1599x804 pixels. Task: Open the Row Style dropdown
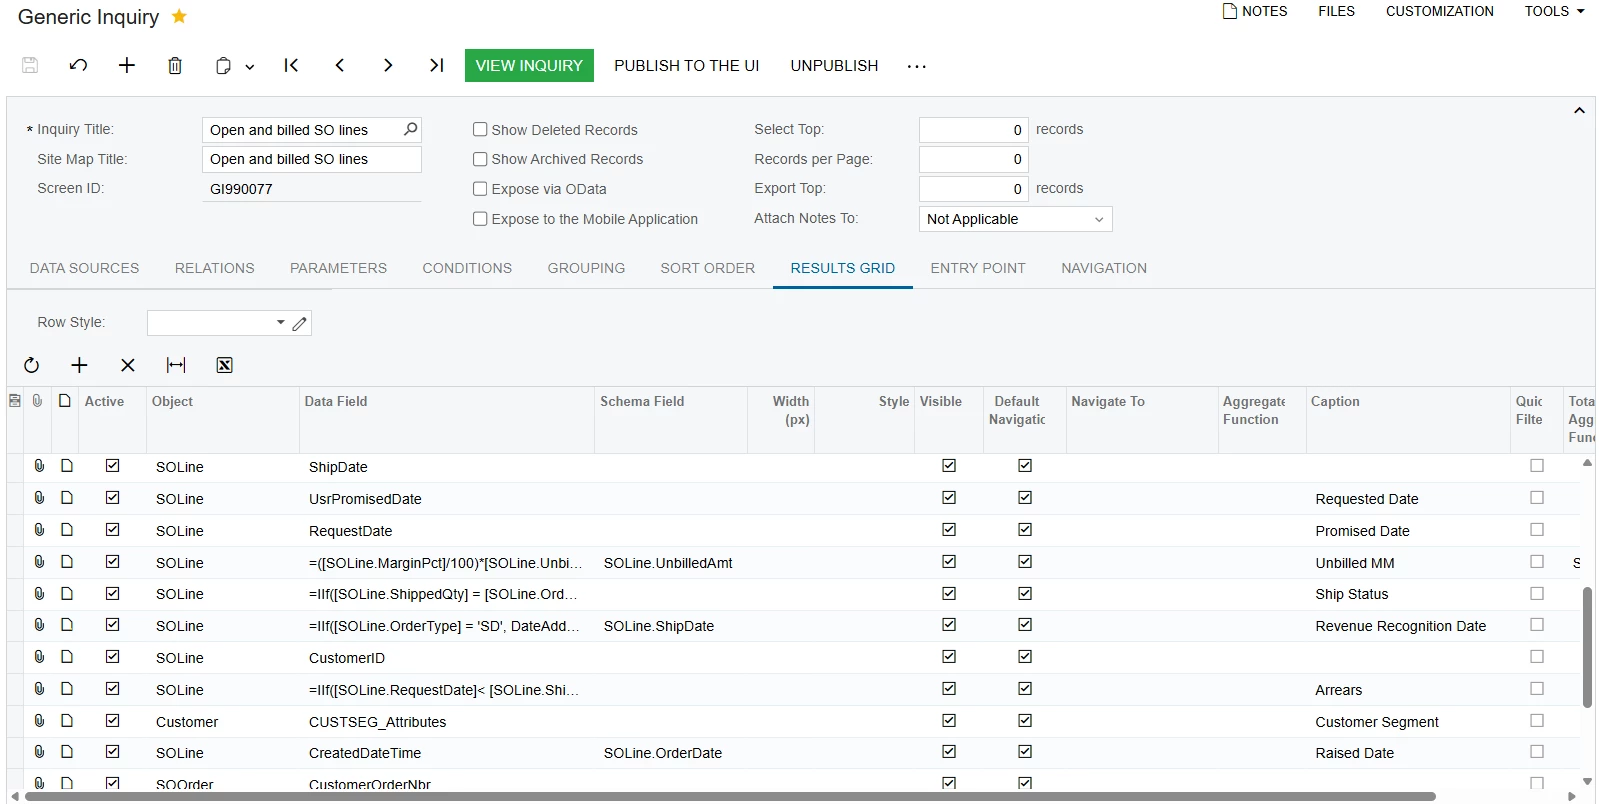coord(280,323)
